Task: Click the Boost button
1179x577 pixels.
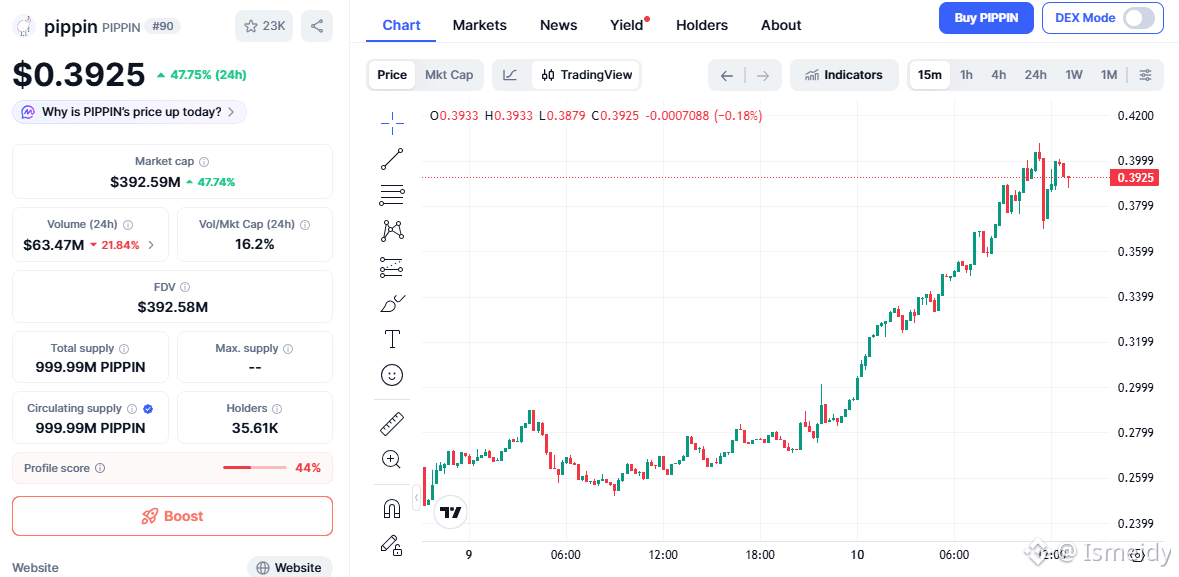Action: click(172, 516)
